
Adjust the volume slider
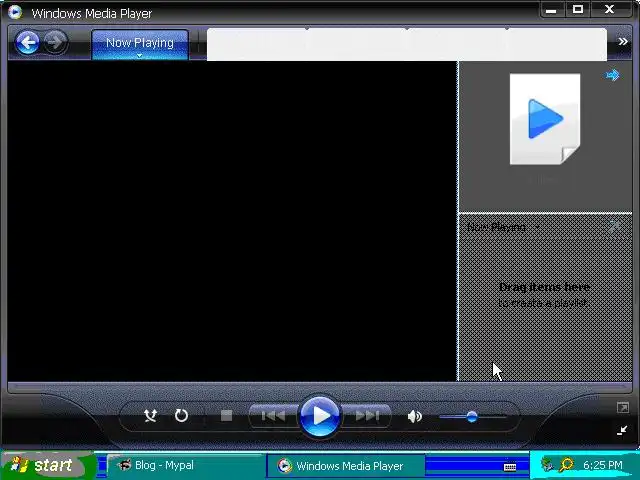[472, 417]
